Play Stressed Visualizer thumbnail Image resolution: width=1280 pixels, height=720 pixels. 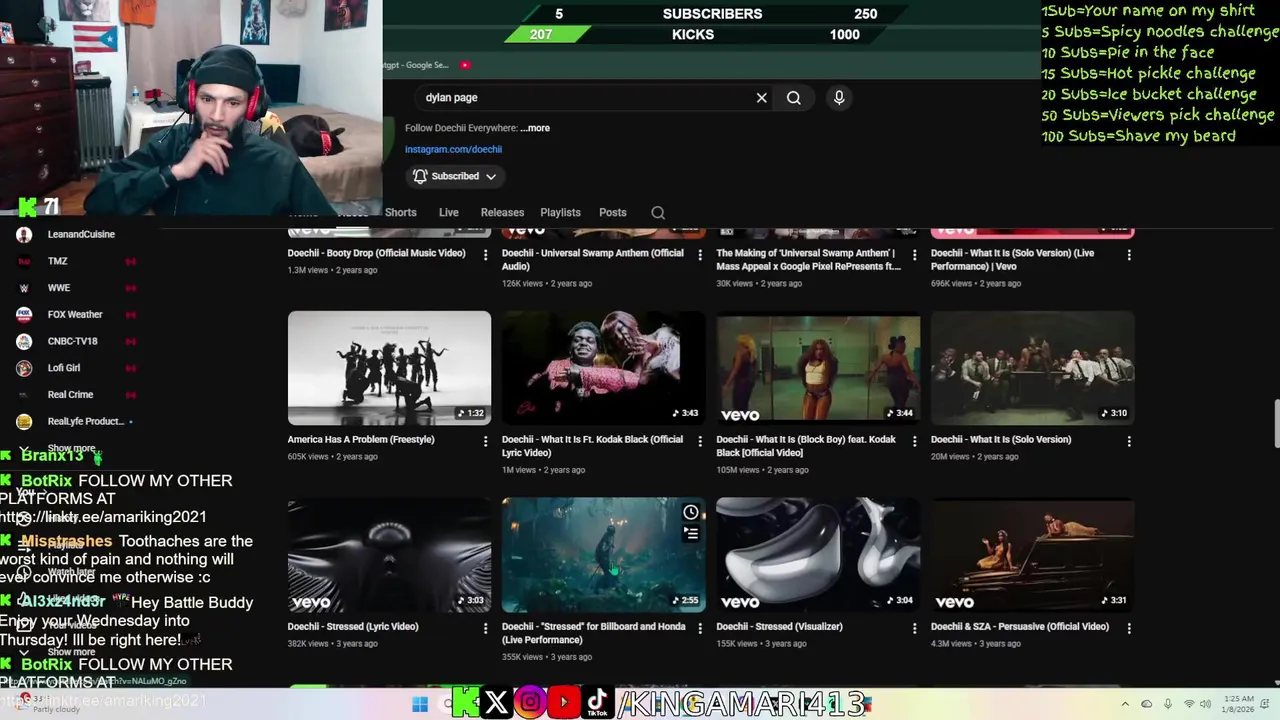coord(818,555)
